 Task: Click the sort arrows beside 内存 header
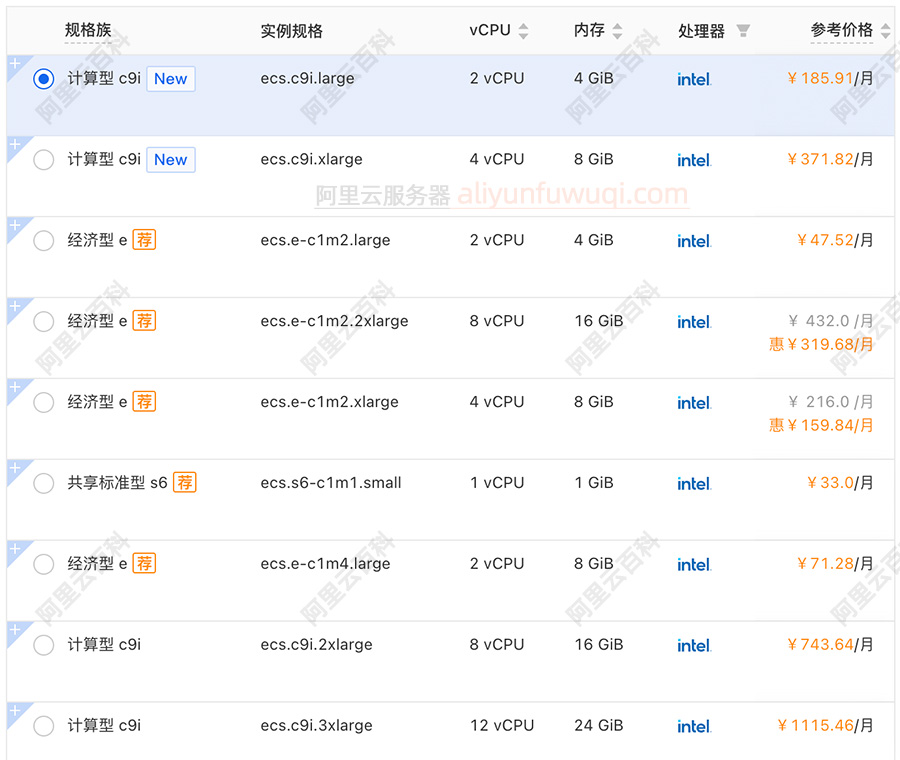617,31
